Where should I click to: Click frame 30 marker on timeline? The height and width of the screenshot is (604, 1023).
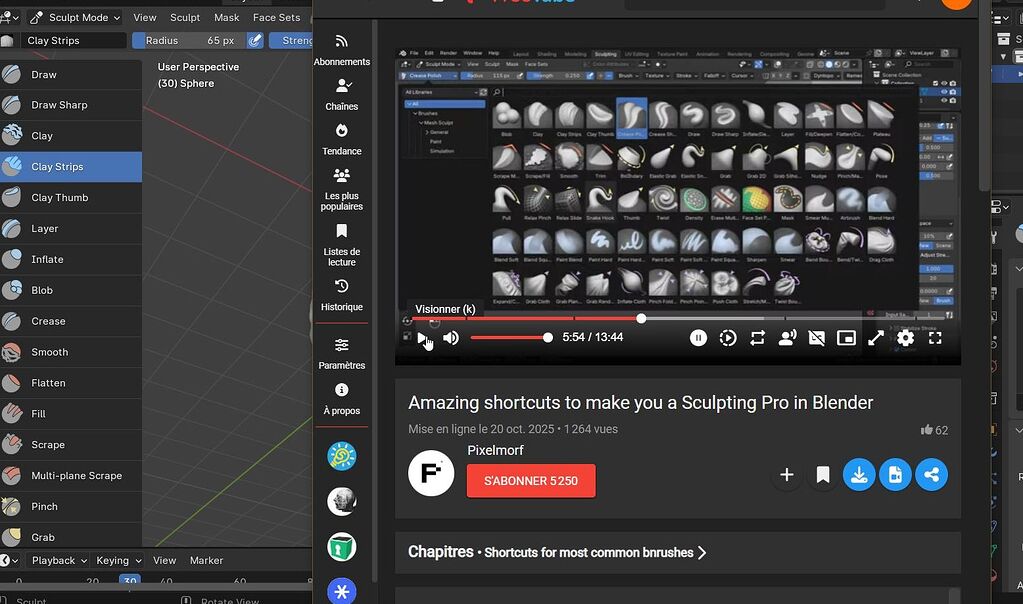tap(130, 580)
